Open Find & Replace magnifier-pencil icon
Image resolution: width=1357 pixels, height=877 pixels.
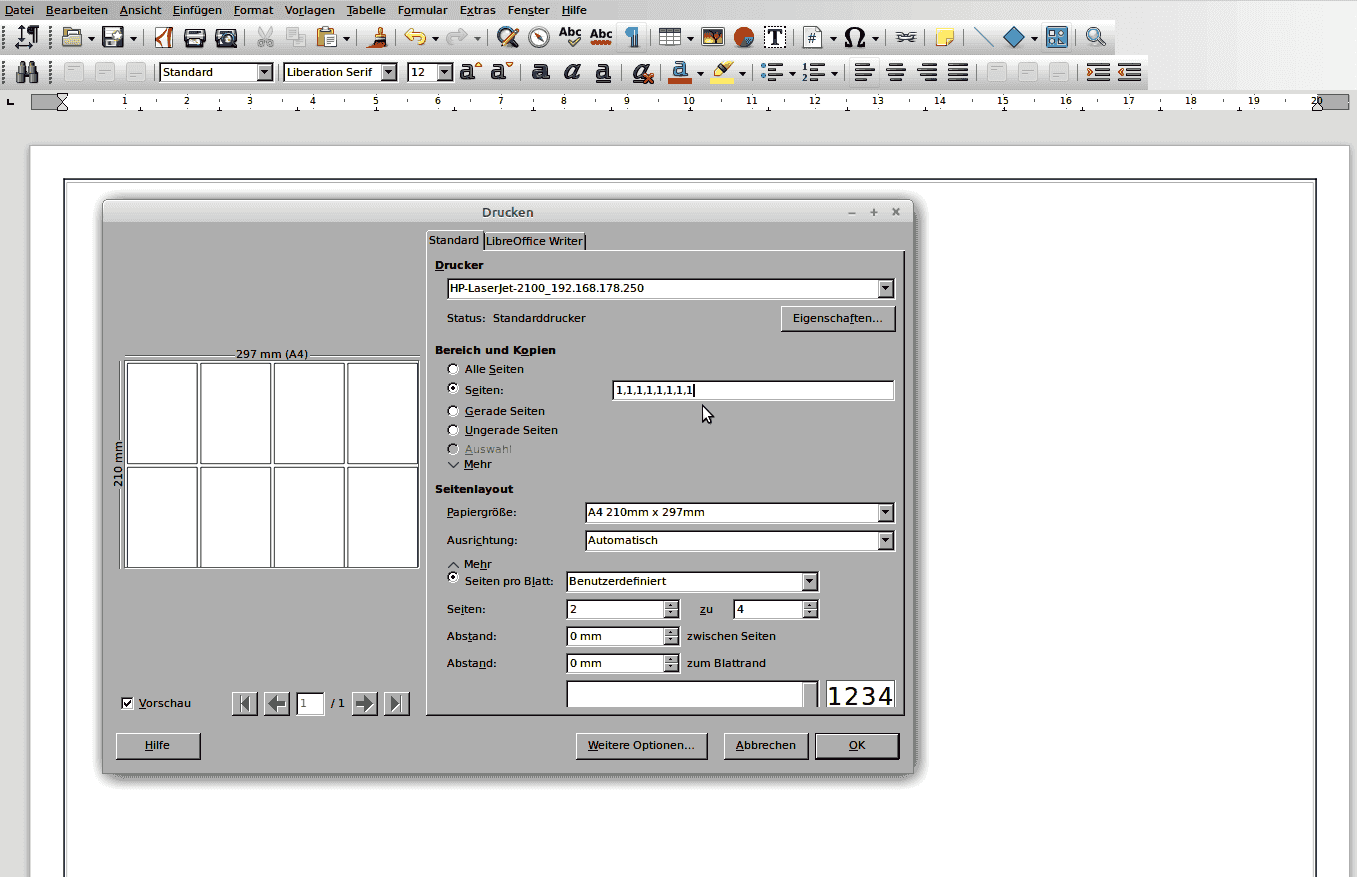[x=508, y=38]
